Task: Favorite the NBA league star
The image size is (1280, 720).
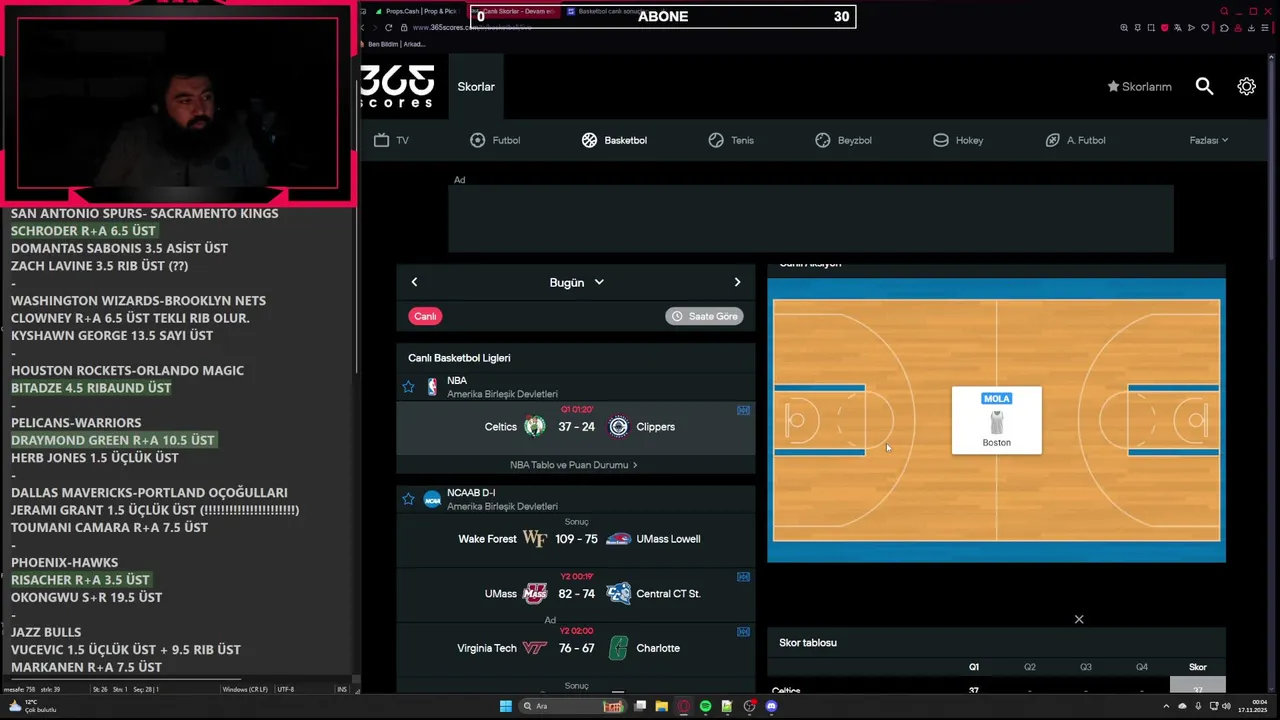Action: (x=408, y=386)
